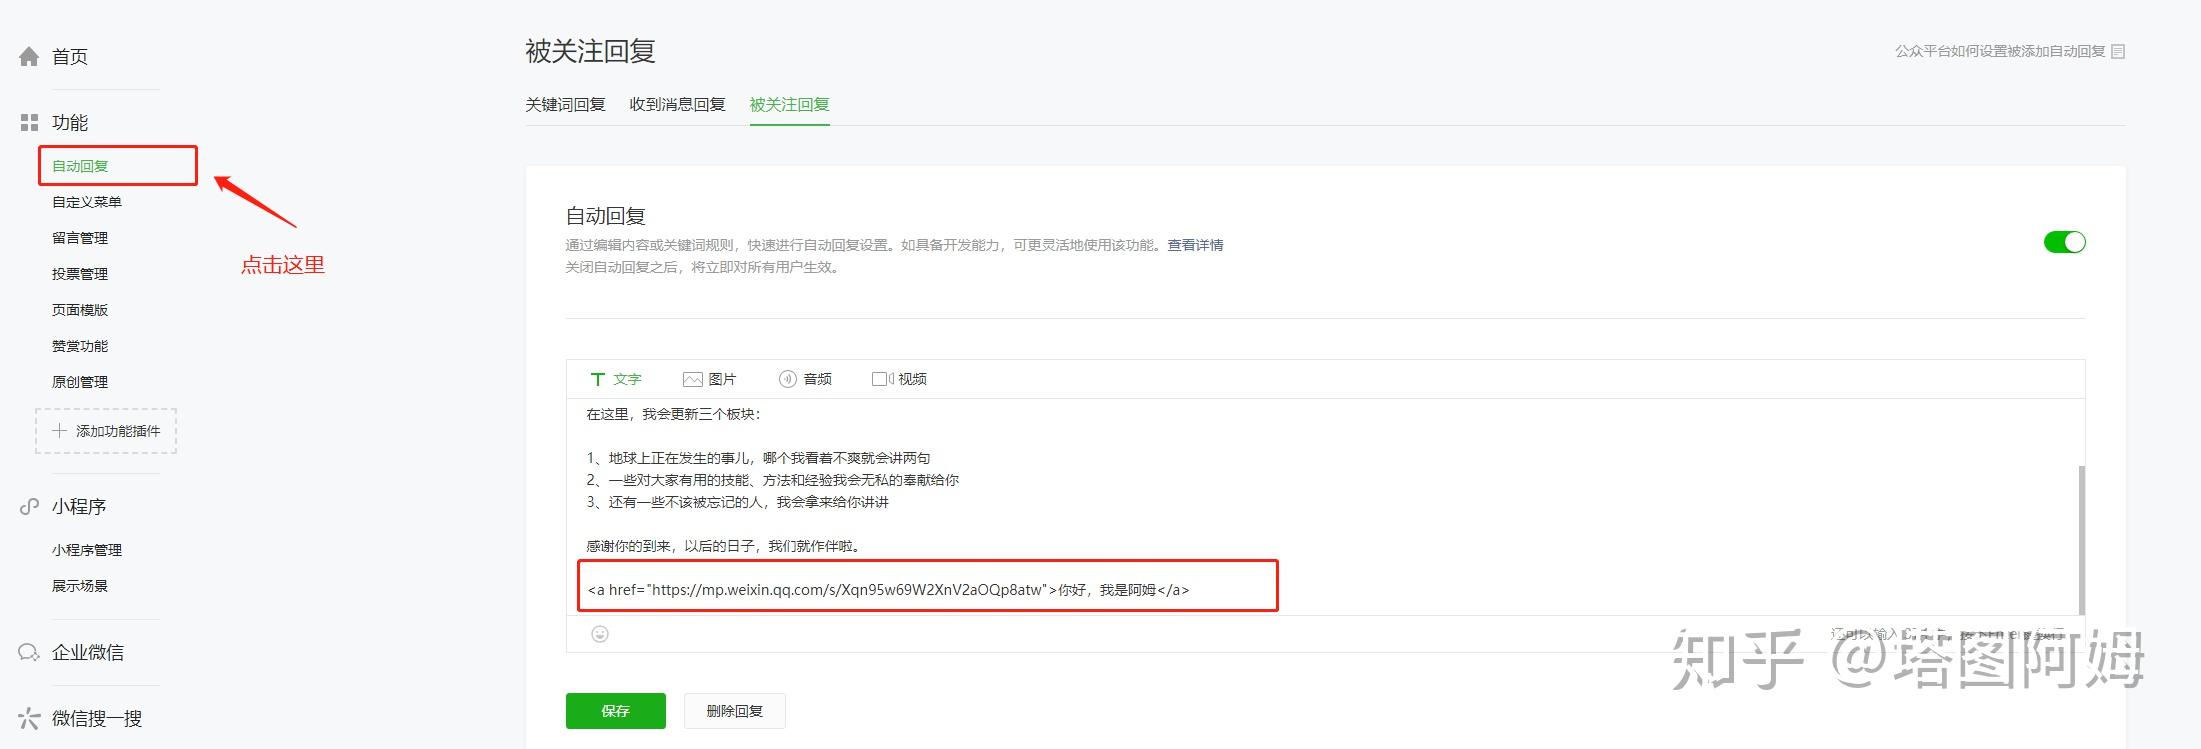Image resolution: width=2201 pixels, height=749 pixels.
Task: Click the 首页 label in the sidebar
Action: click(x=70, y=57)
